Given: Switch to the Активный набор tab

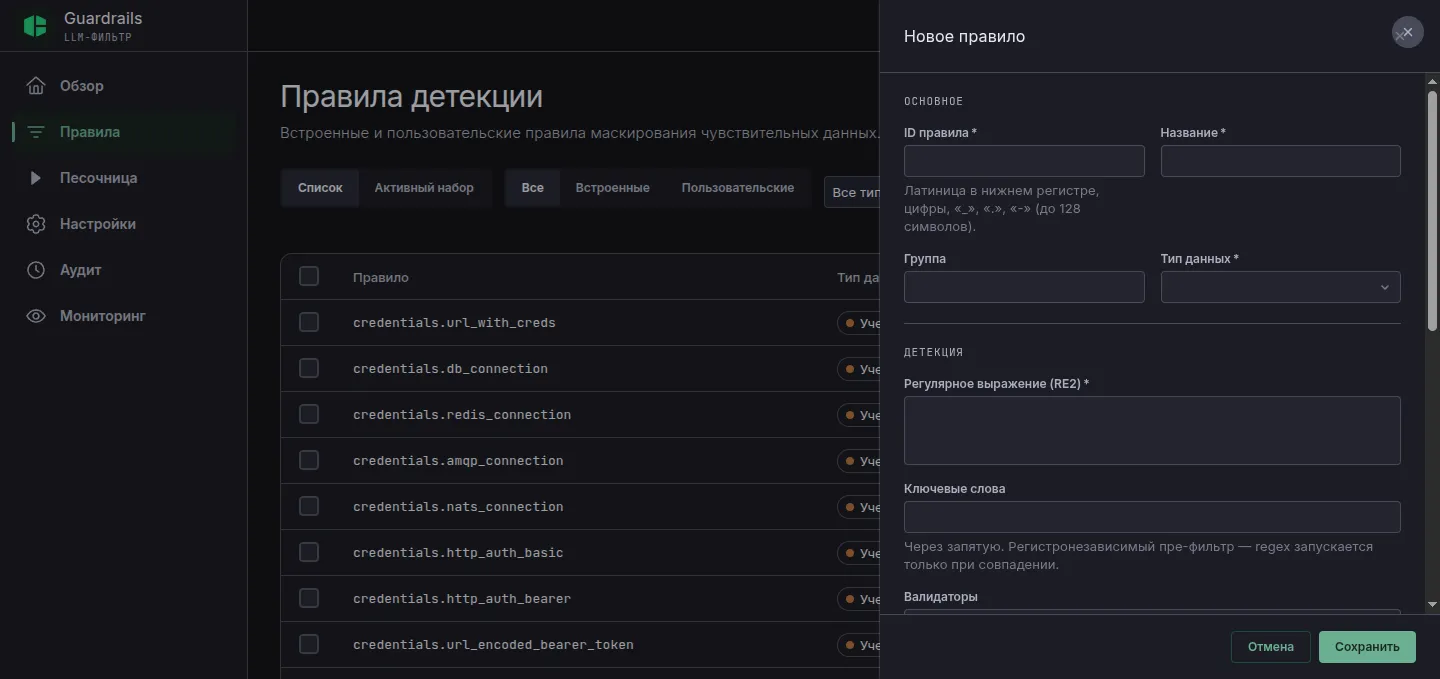Looking at the screenshot, I should 424,188.
